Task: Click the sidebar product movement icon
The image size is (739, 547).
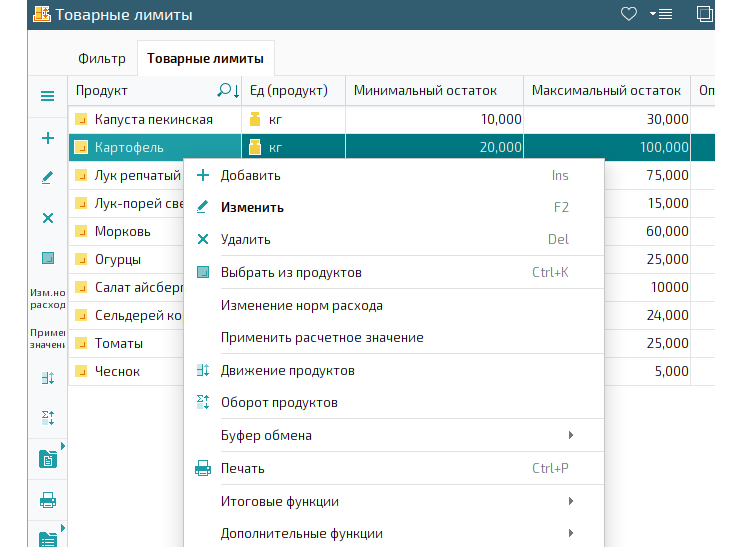Action: [x=48, y=378]
